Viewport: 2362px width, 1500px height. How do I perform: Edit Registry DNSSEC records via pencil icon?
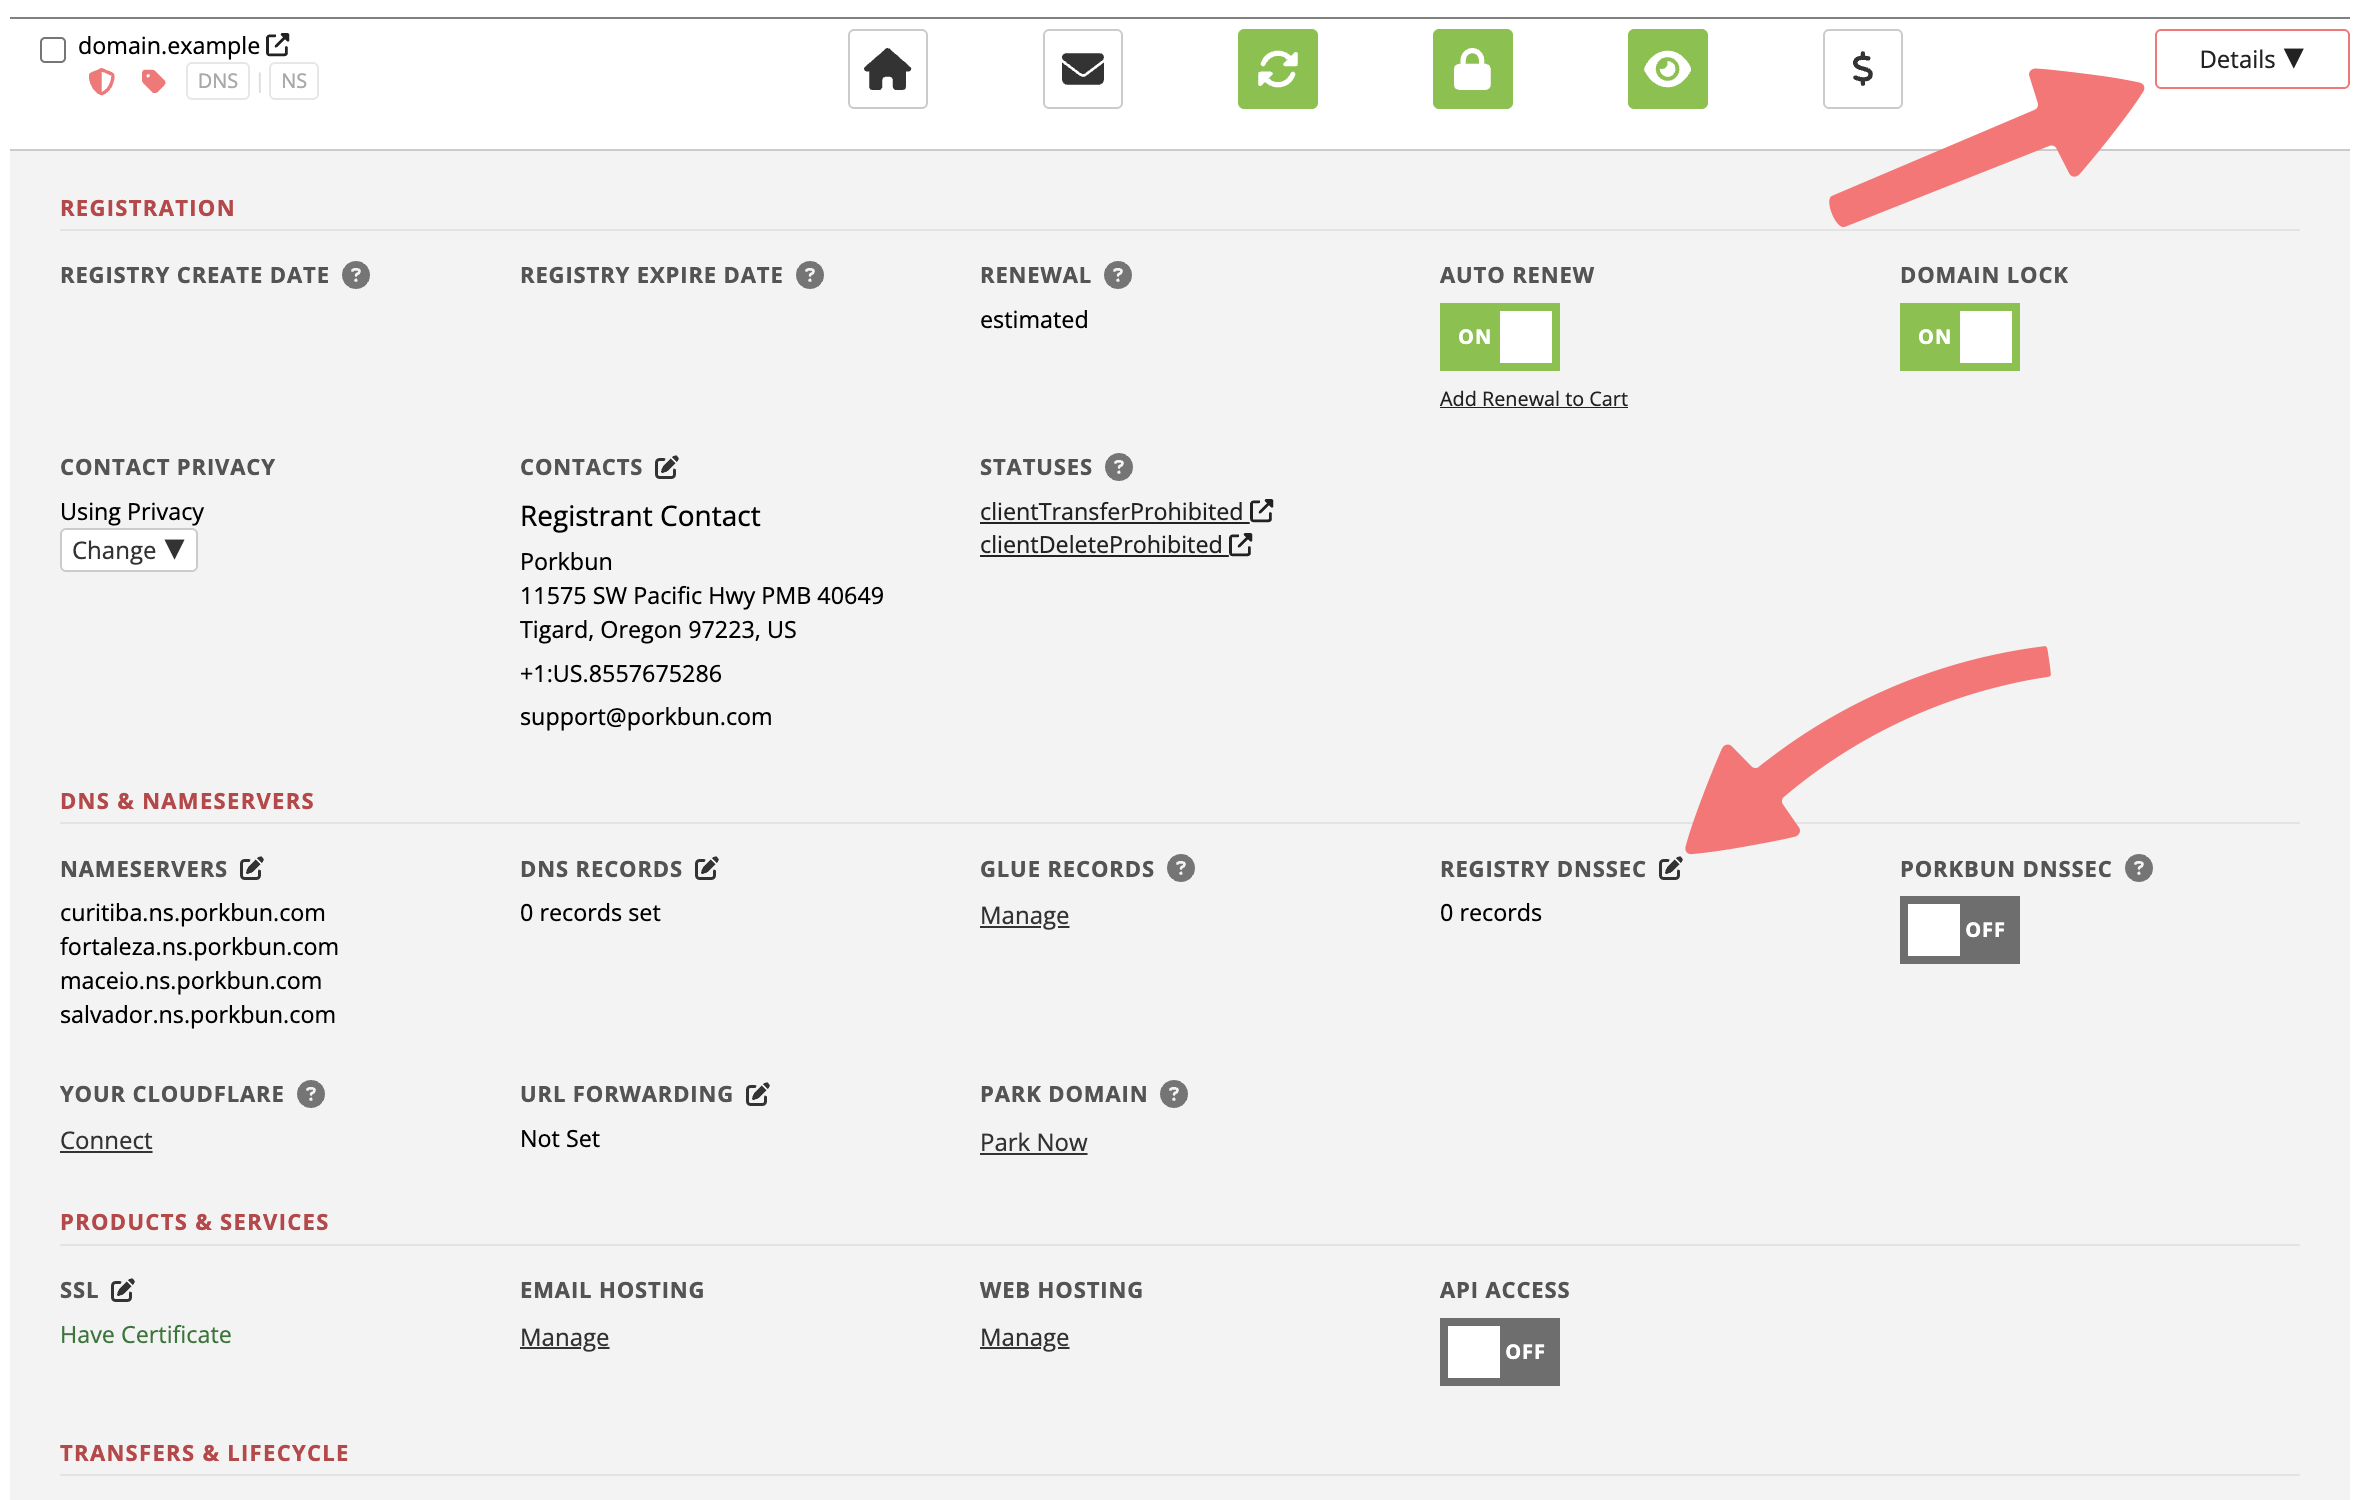[1670, 868]
